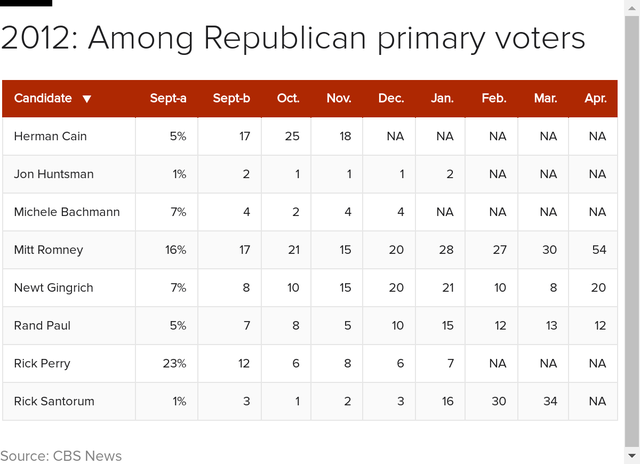Screen dimensions: 640x464
Task: Sort table by Candidate column header
Action: pos(43,98)
